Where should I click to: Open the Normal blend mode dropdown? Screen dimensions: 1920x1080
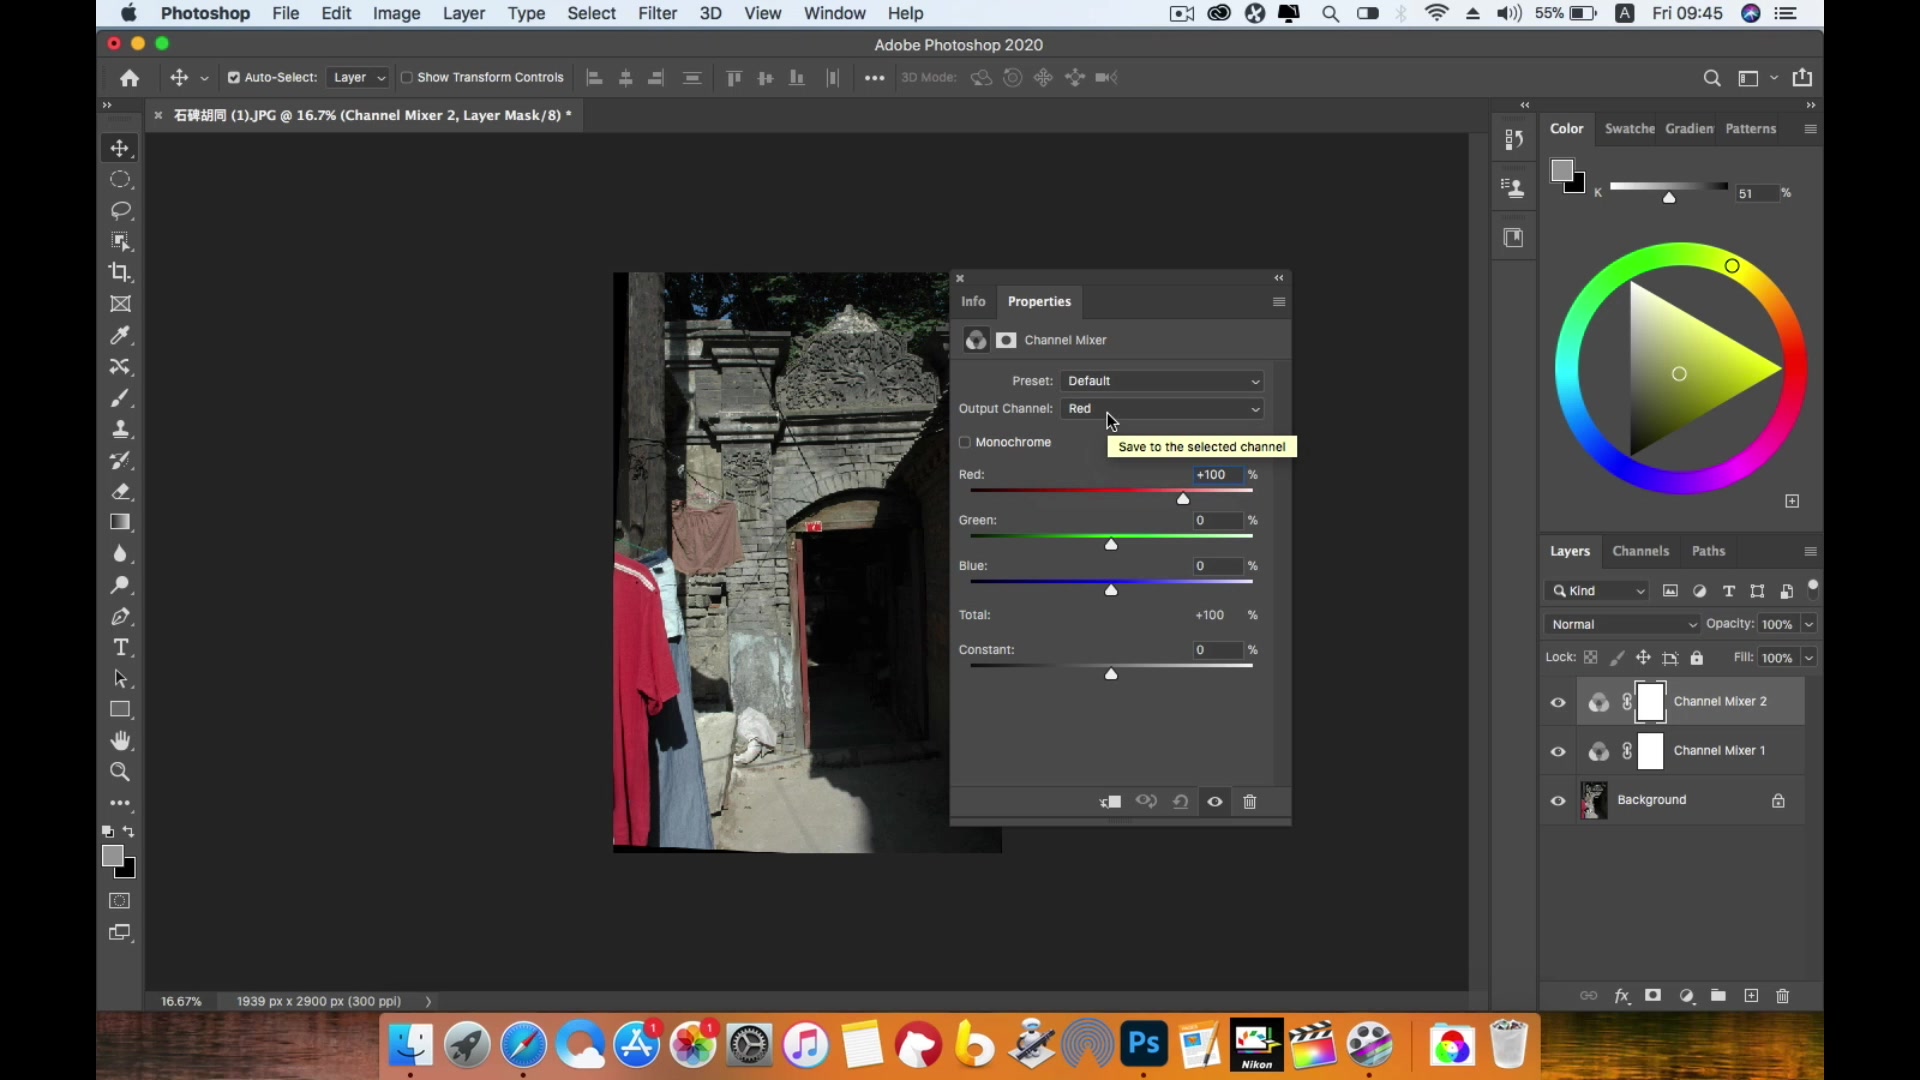point(1620,624)
